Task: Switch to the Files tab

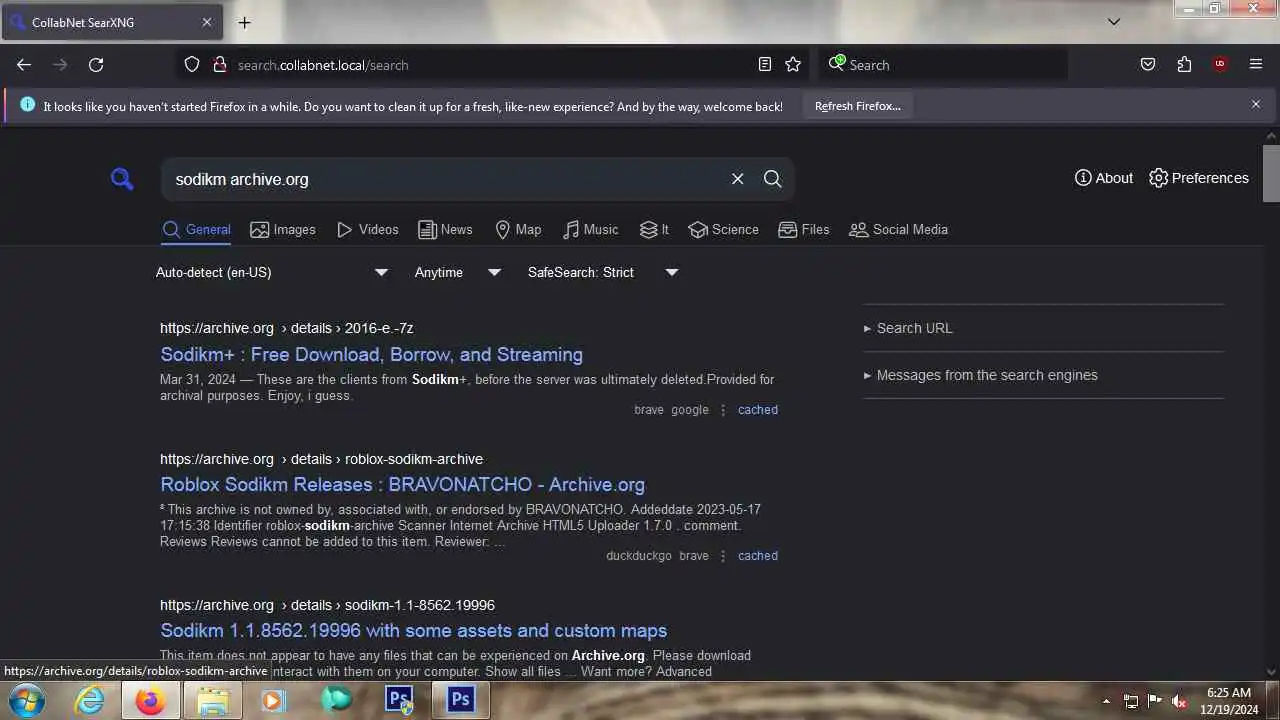Action: (x=804, y=230)
